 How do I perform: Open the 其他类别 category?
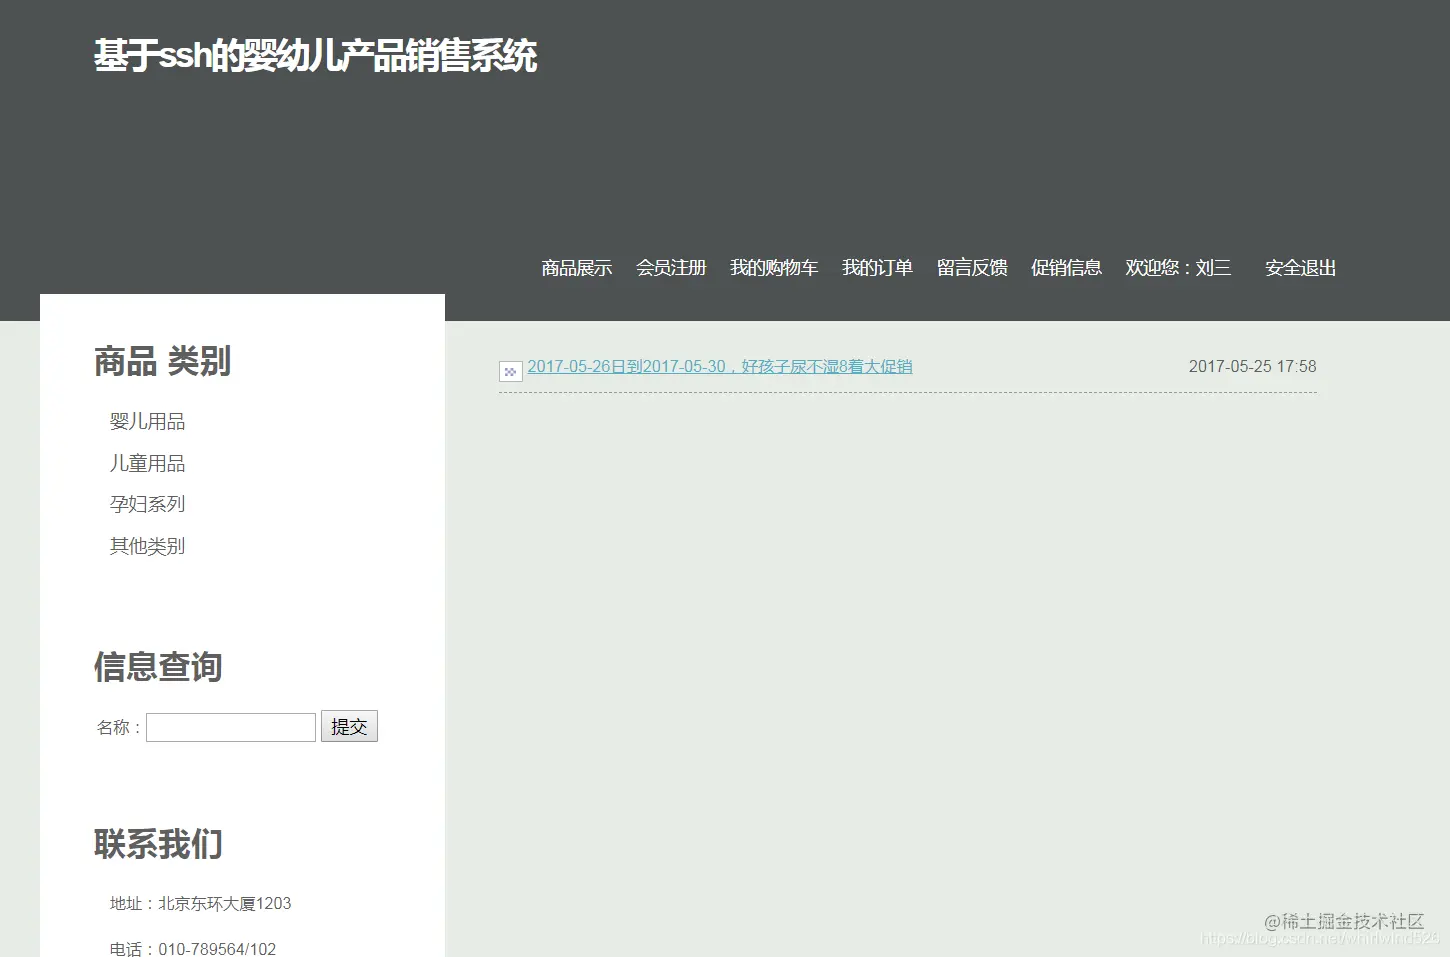147,547
